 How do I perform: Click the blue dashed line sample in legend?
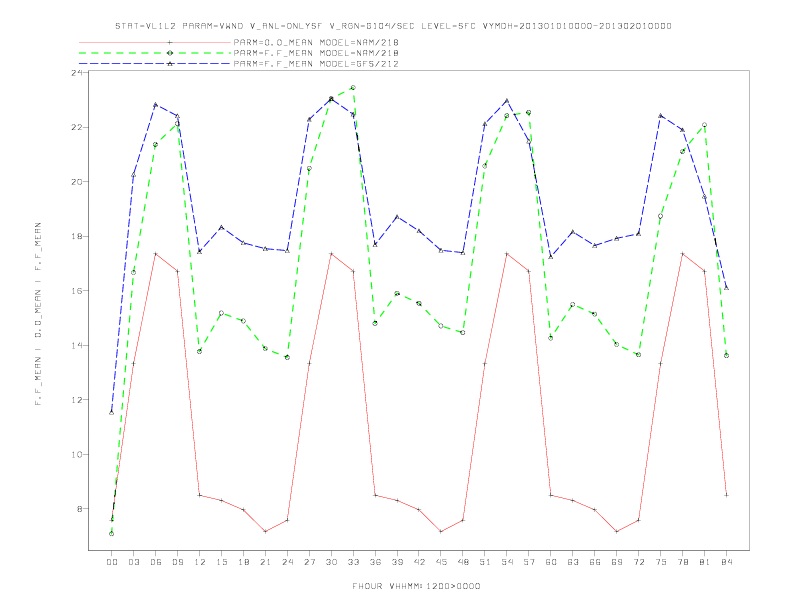click(x=155, y=64)
